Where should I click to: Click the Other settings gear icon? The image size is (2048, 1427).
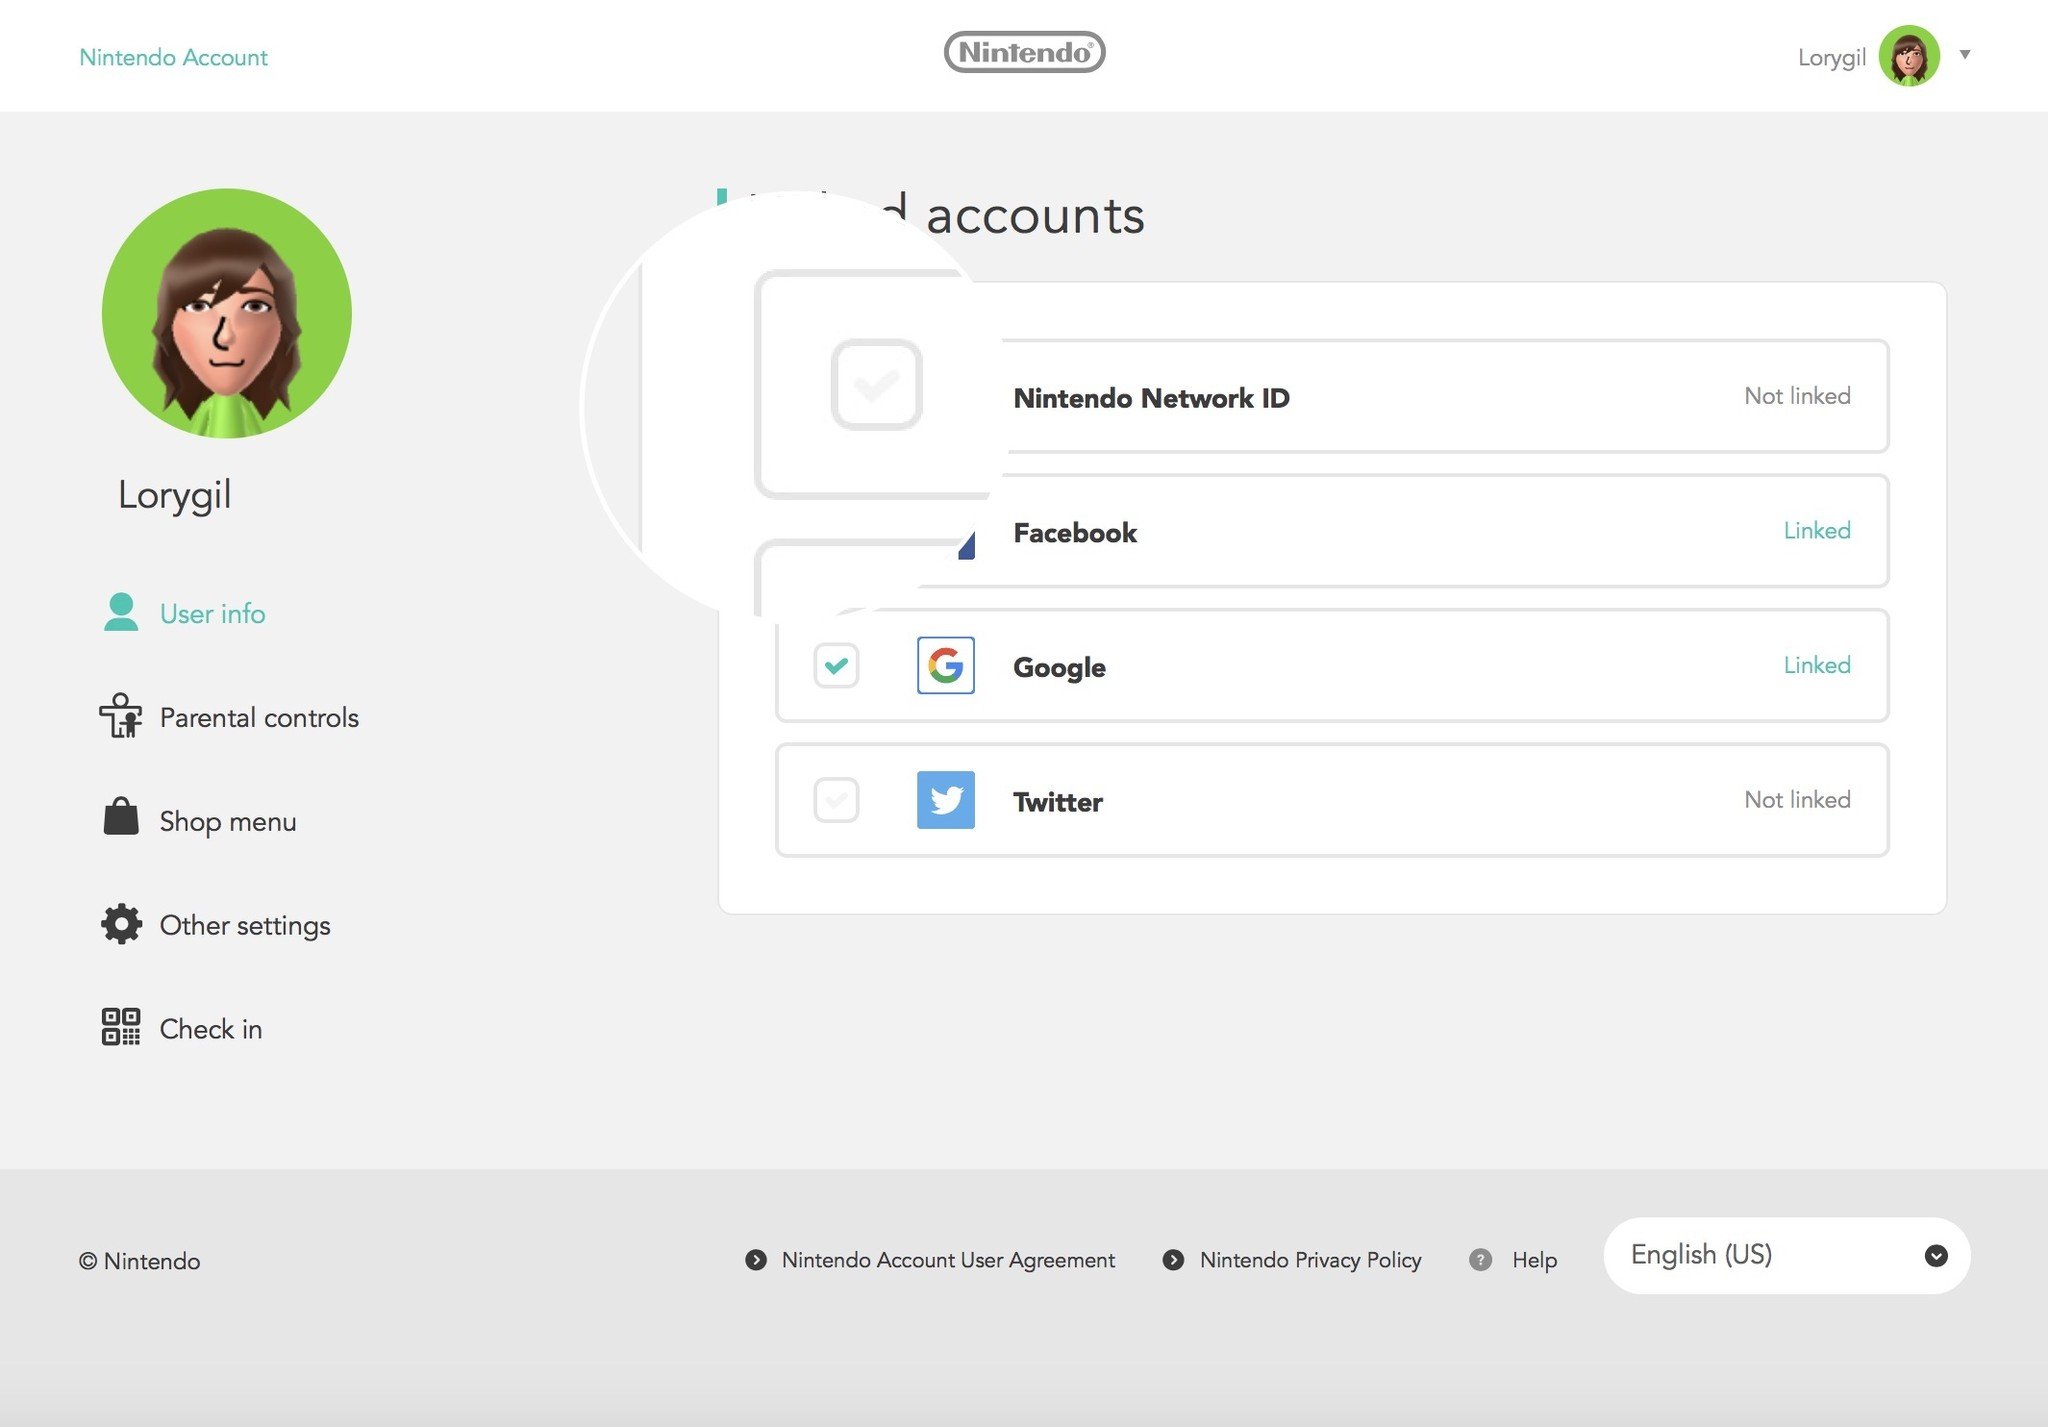pyautogui.click(x=120, y=923)
